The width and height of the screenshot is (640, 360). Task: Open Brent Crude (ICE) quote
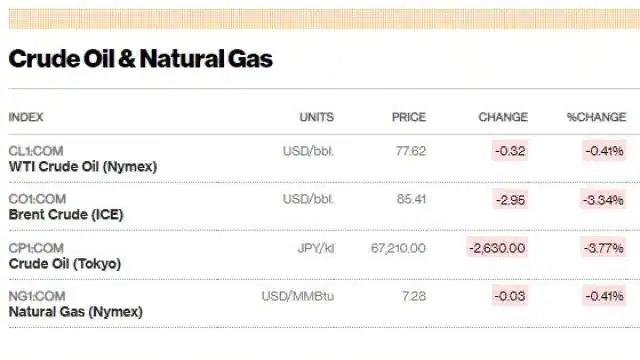66,215
